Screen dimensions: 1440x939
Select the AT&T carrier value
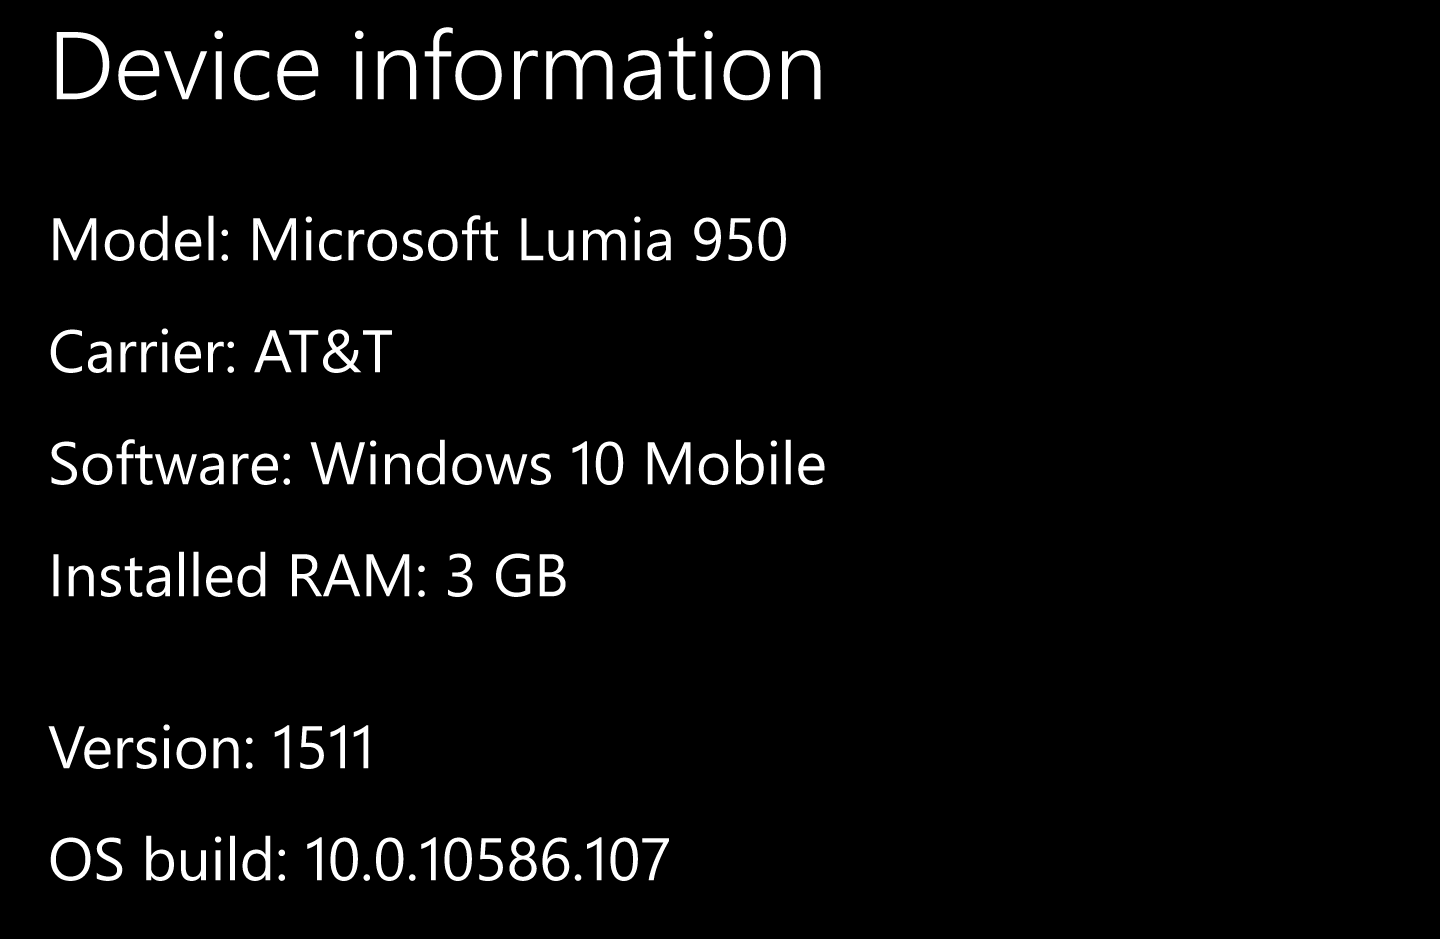pyautogui.click(x=322, y=353)
